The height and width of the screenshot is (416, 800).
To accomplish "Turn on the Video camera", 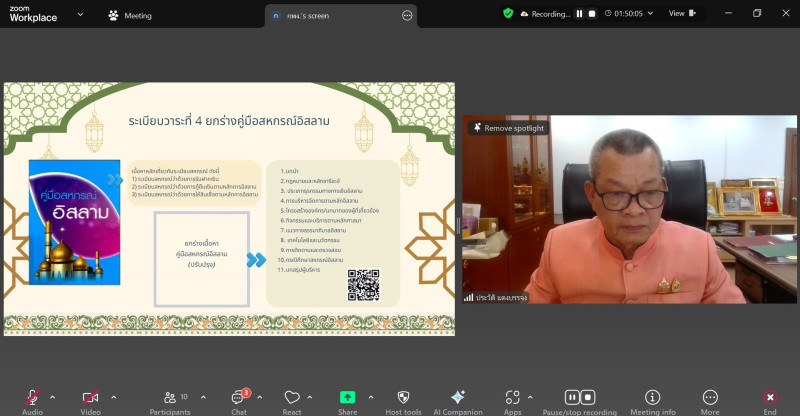I will pyautogui.click(x=90, y=397).
